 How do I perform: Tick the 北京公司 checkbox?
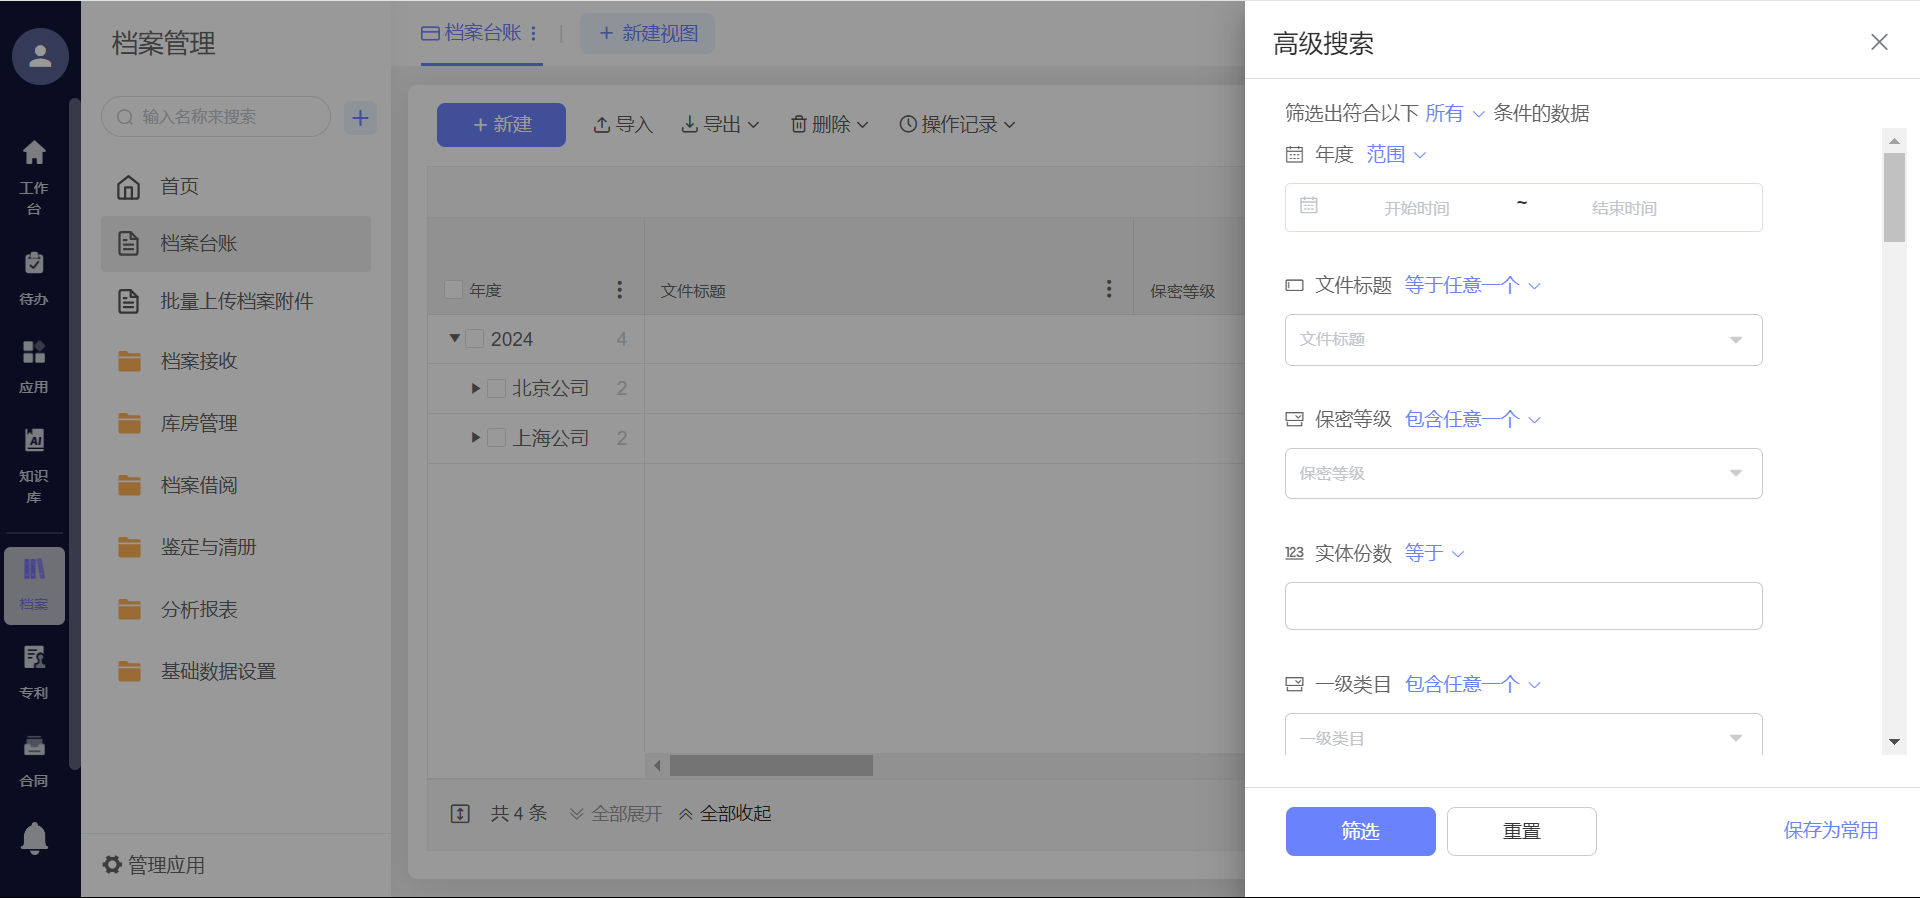coord(496,389)
